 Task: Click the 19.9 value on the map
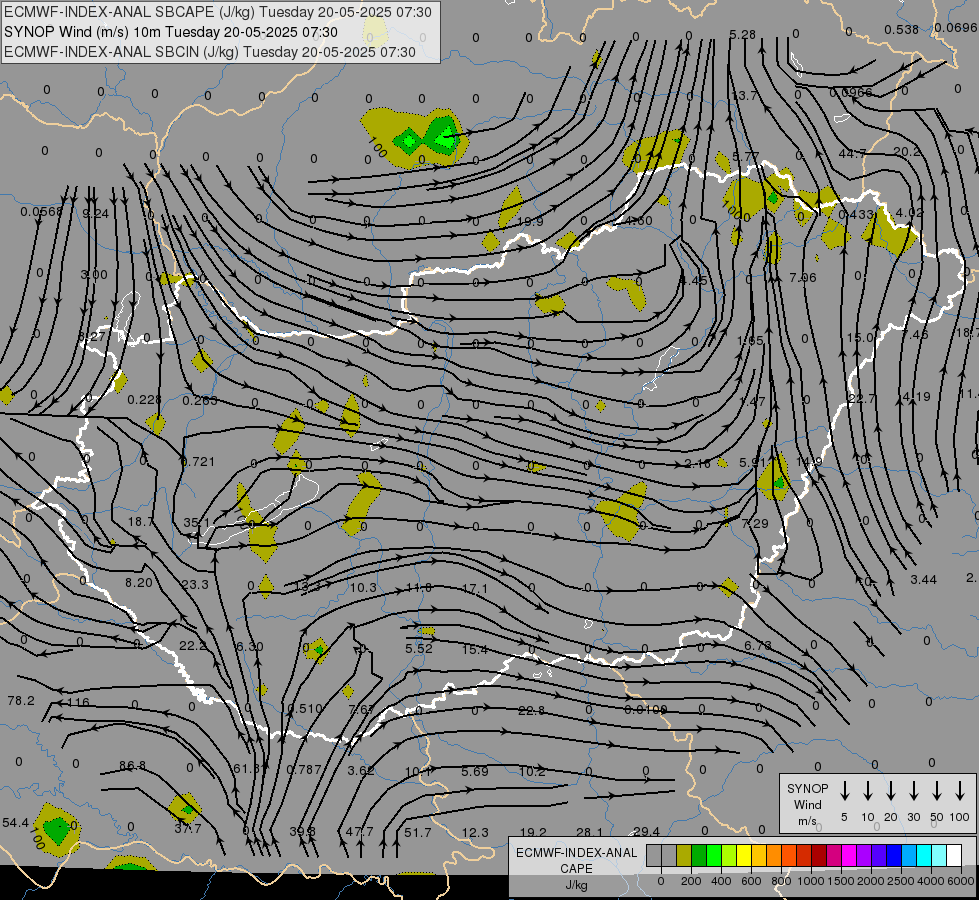click(x=530, y=222)
